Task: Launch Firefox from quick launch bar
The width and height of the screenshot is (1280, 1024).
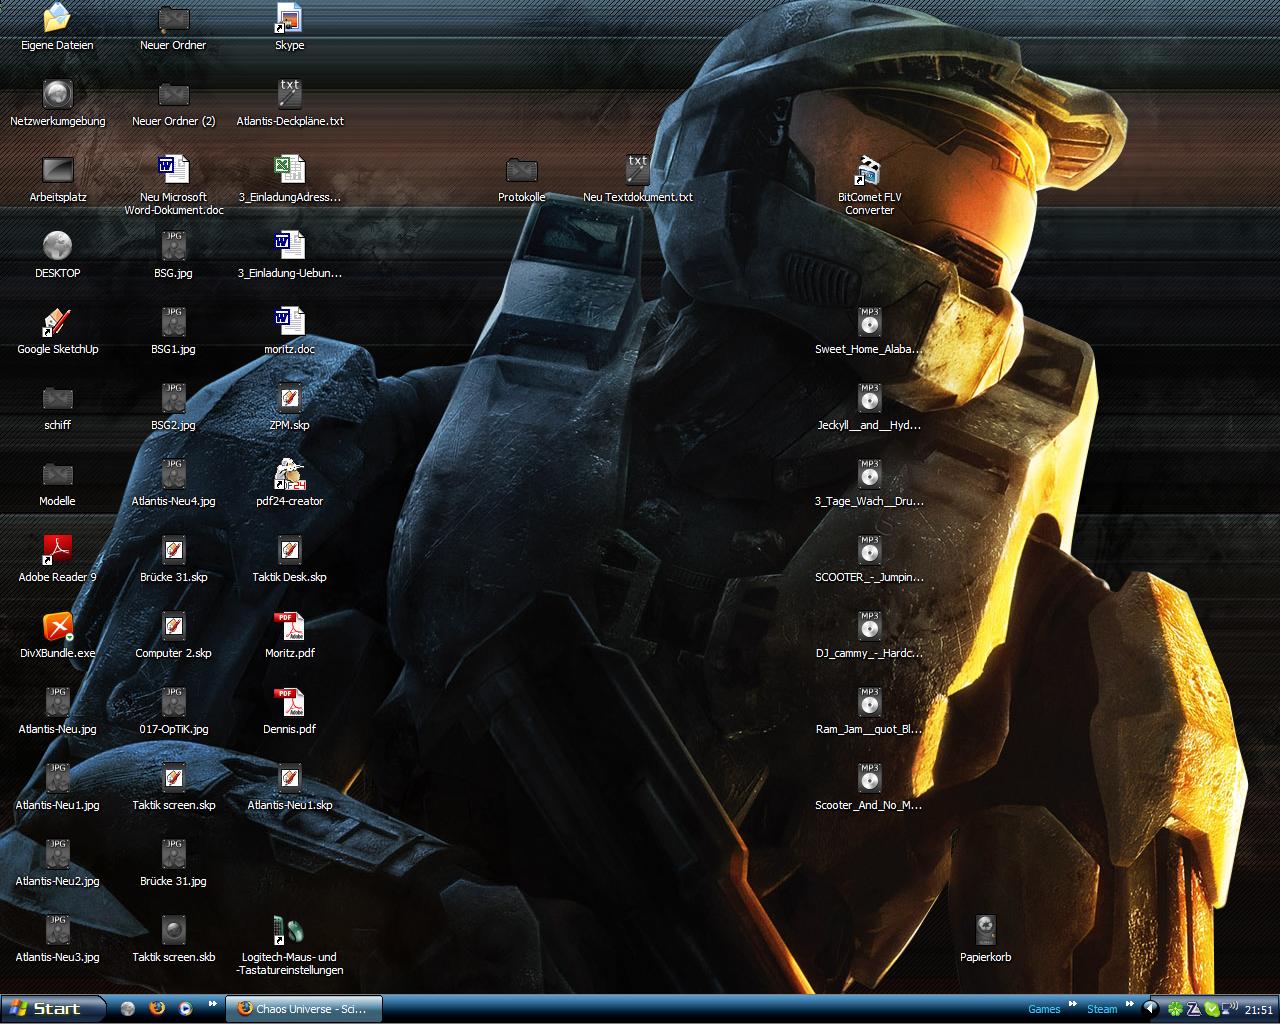Action: (156, 1008)
